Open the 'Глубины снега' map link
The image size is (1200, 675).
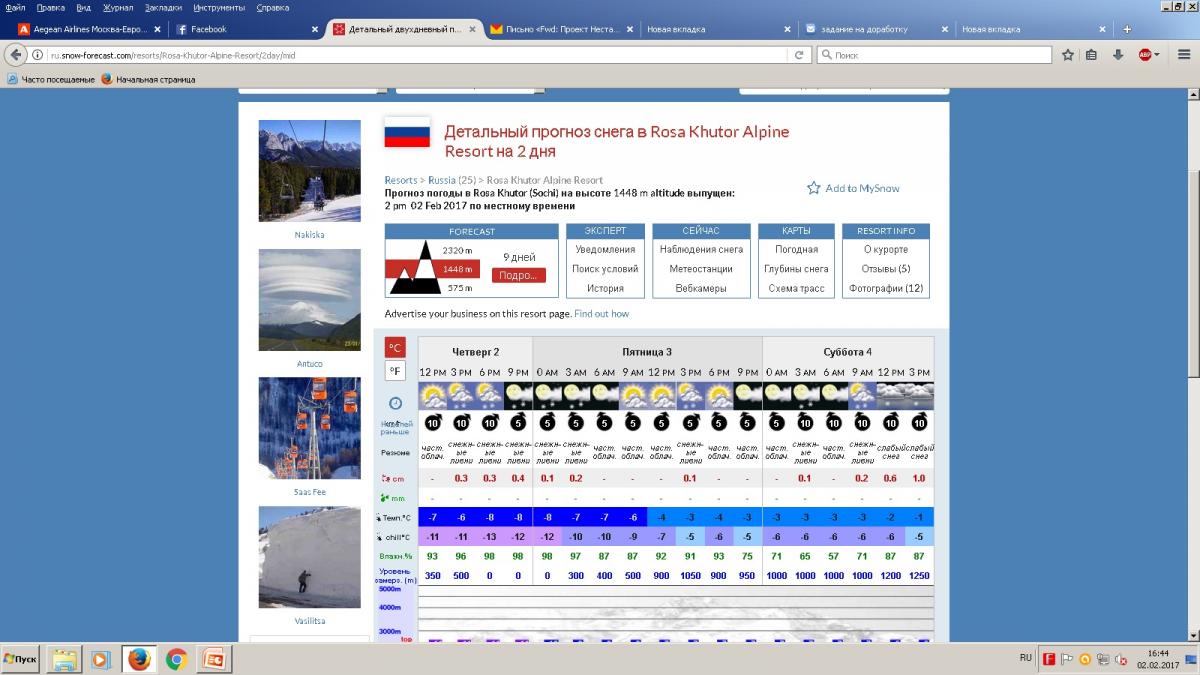[x=796, y=268]
